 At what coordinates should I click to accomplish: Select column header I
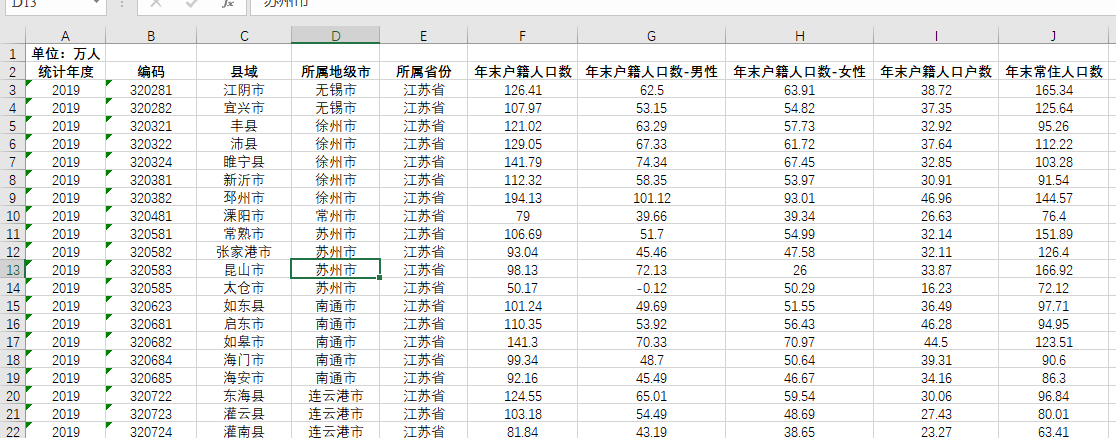(x=935, y=36)
